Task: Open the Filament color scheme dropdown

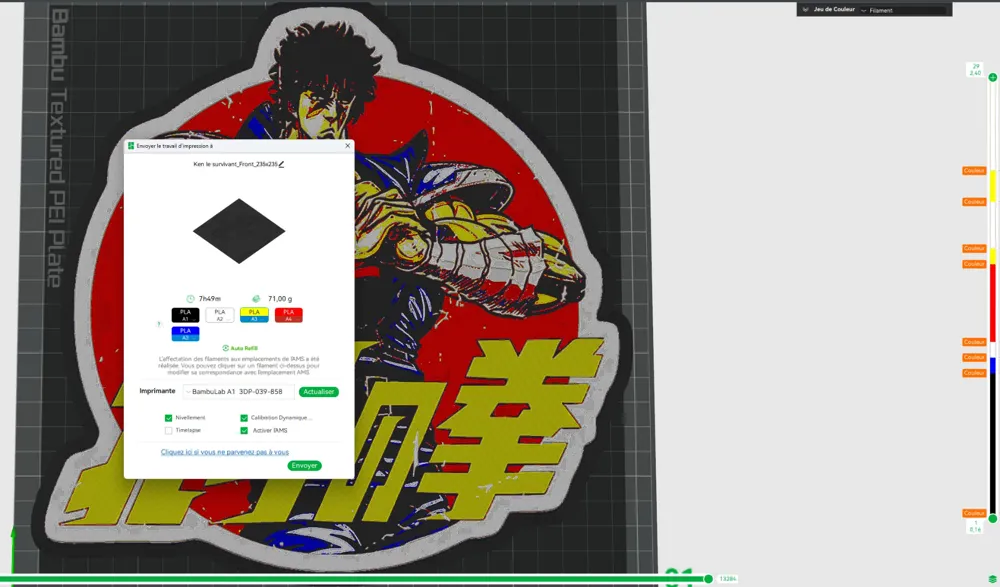Action: [903, 10]
